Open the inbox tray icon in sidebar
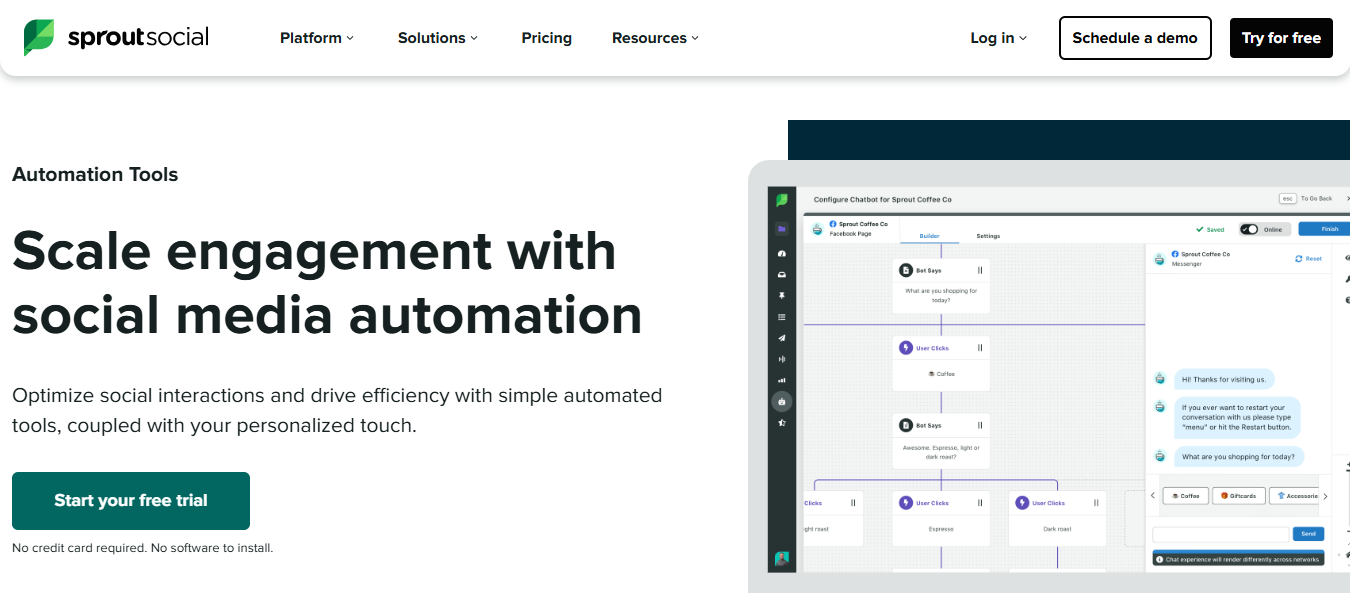Image resolution: width=1350 pixels, height=593 pixels. click(782, 275)
